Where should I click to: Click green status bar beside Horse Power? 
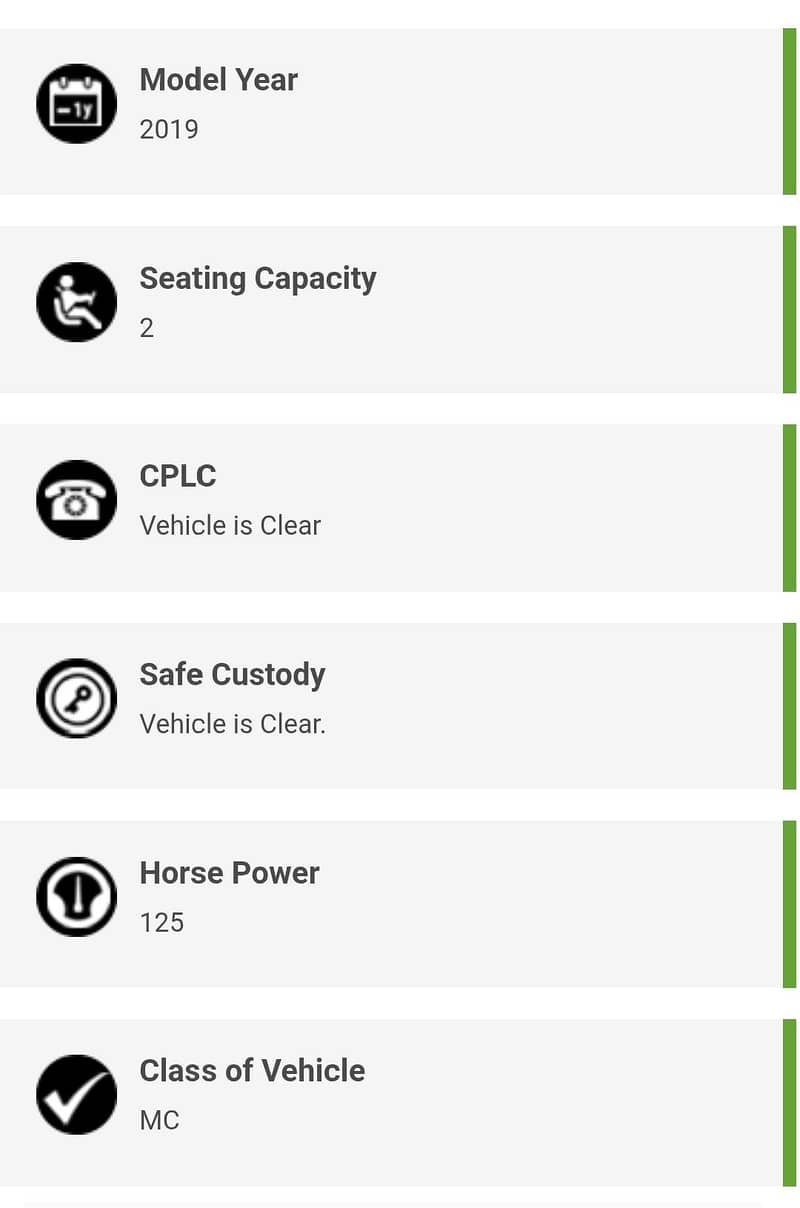tap(789, 904)
